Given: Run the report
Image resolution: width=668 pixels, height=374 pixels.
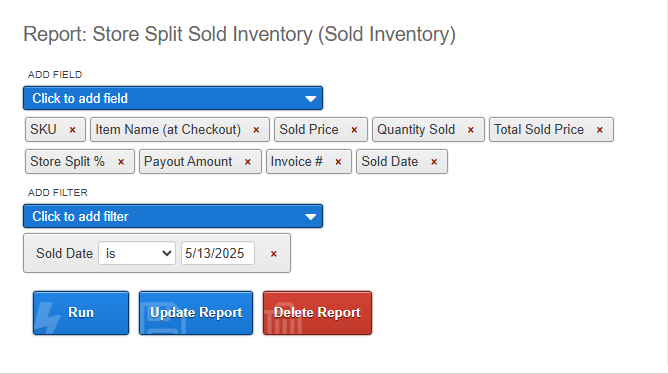Looking at the screenshot, I should (81, 313).
